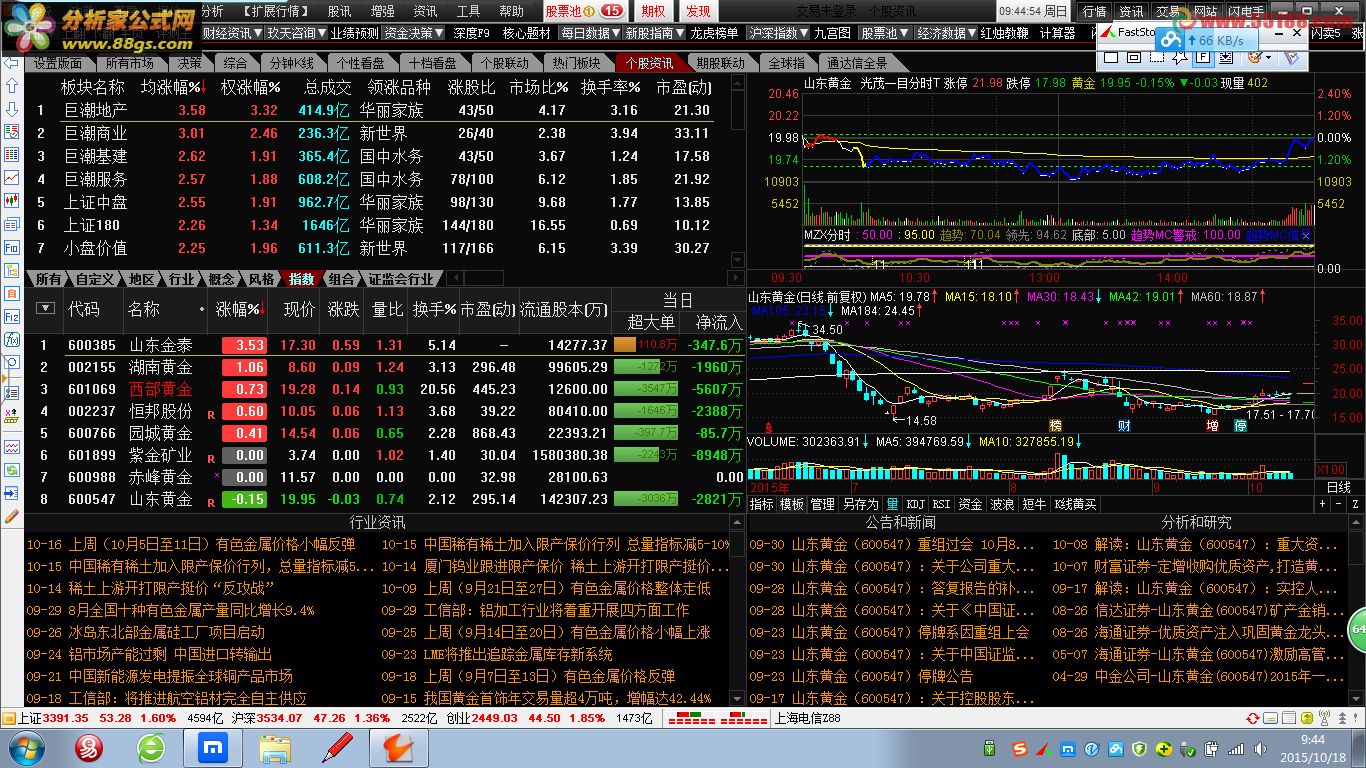
Task: Open the 经济数据 dropdown
Action: point(946,33)
